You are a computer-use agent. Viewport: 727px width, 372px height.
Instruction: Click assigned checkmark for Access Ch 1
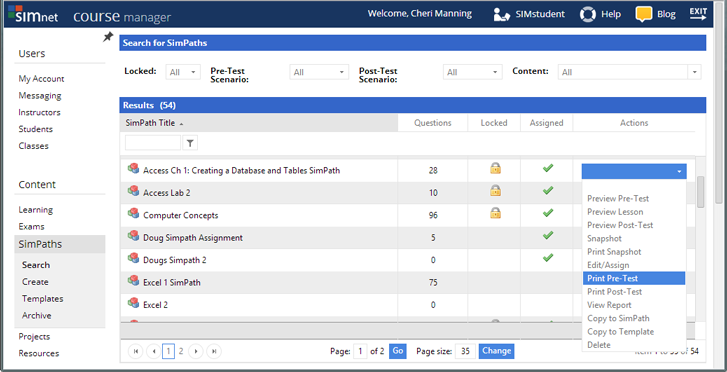(548, 168)
